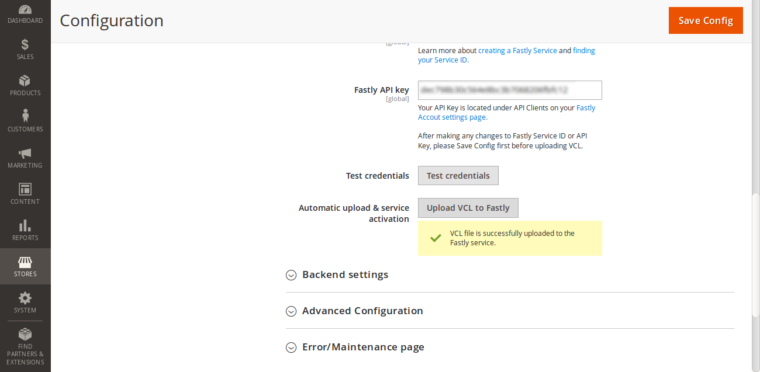Open Find Partners & Extensions icon
The height and width of the screenshot is (372, 760).
click(25, 334)
